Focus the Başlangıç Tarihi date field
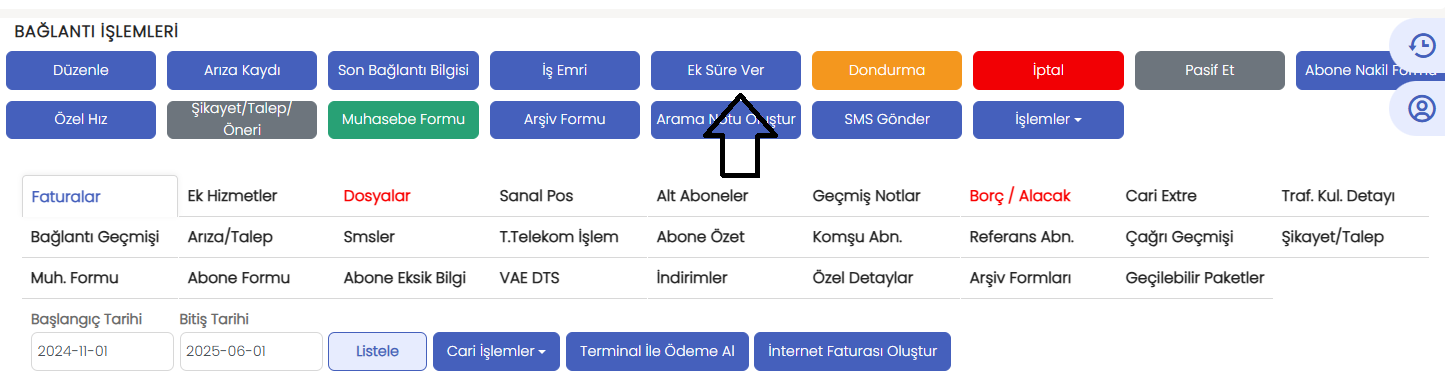The height and width of the screenshot is (379, 1445). point(102,351)
